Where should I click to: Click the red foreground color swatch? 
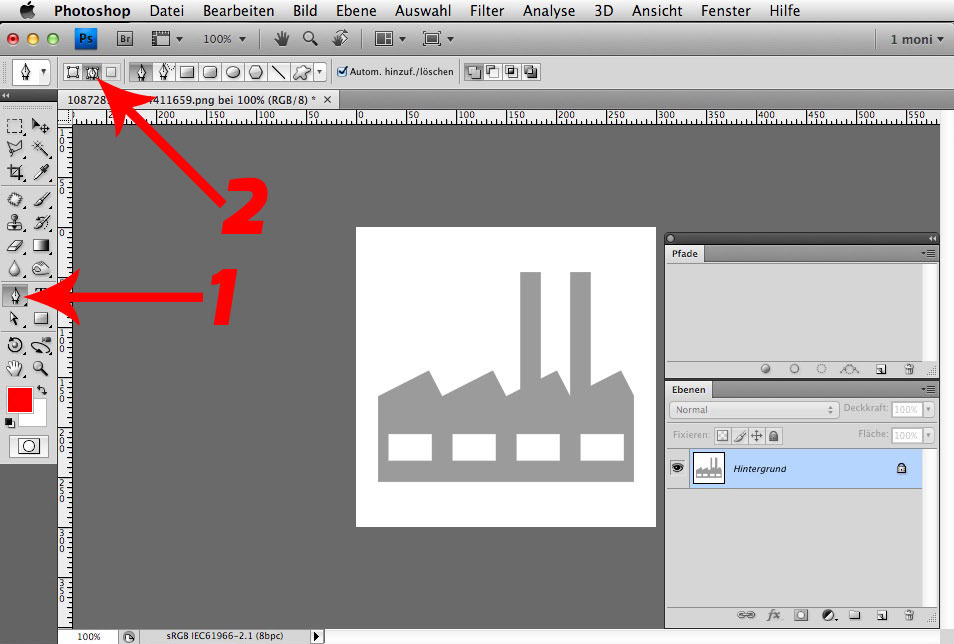[18, 399]
